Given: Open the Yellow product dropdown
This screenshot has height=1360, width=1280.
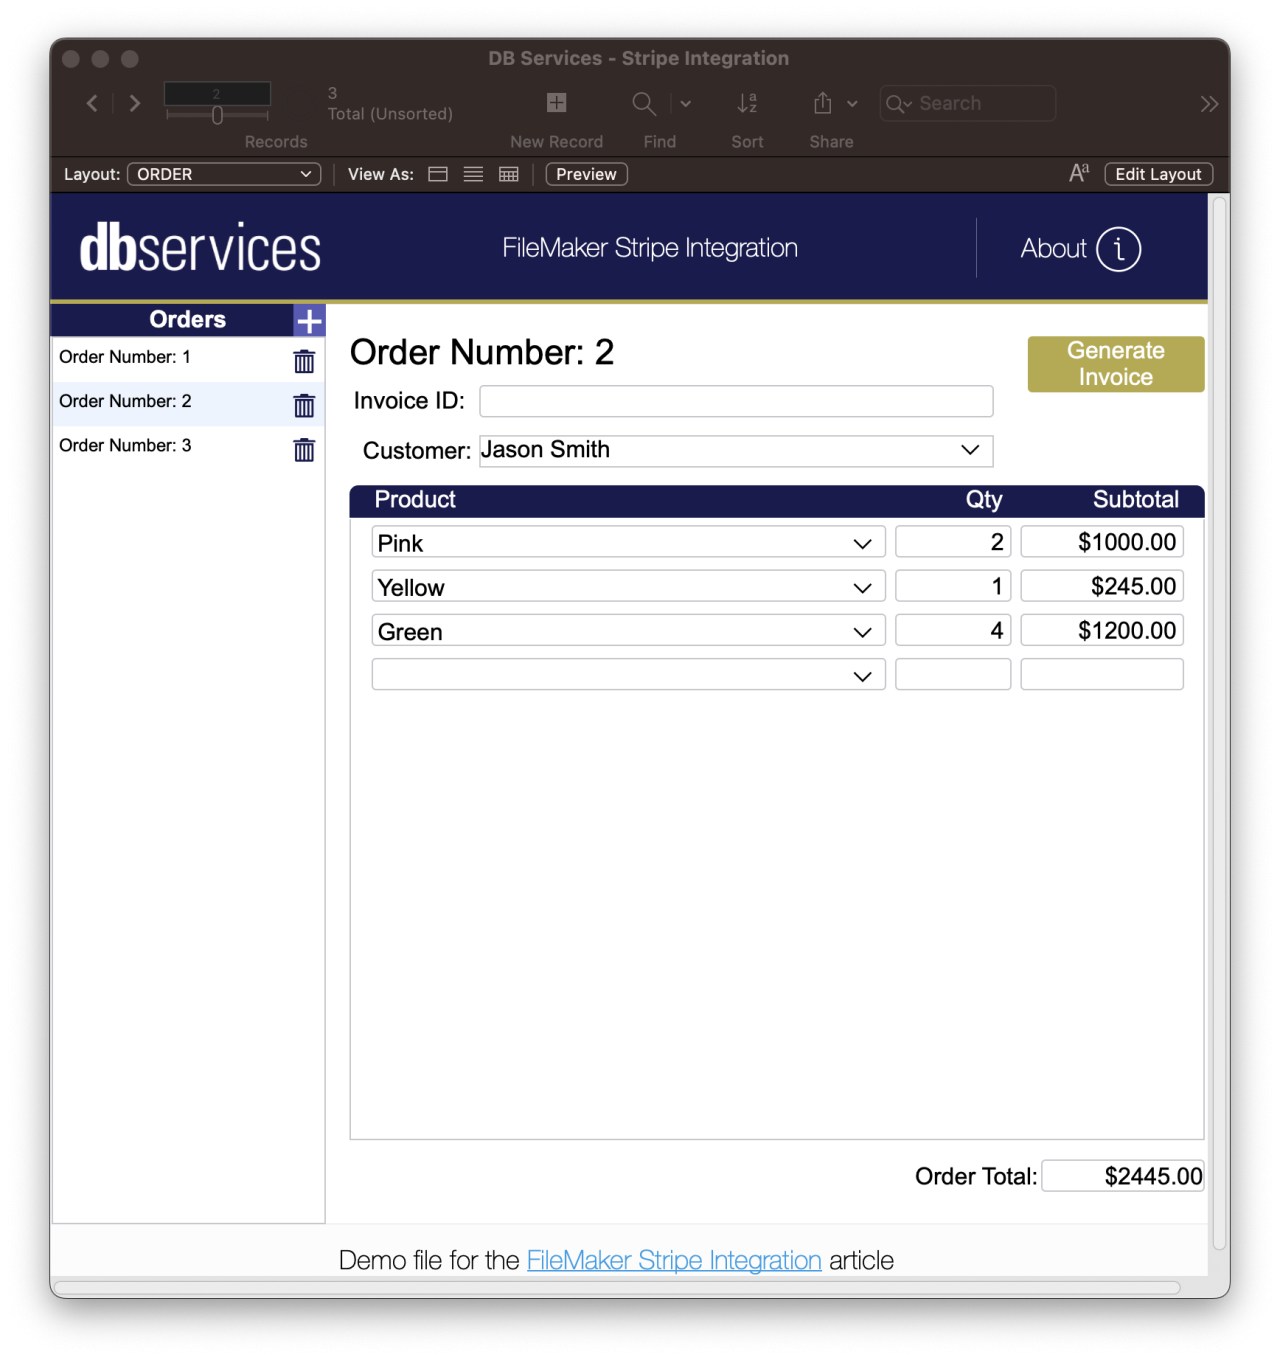Looking at the screenshot, I should click(628, 586).
